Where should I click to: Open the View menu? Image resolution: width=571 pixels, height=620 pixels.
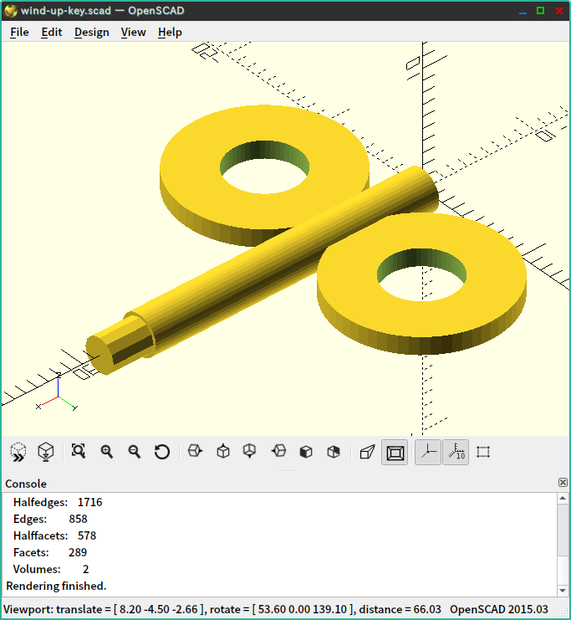[133, 32]
